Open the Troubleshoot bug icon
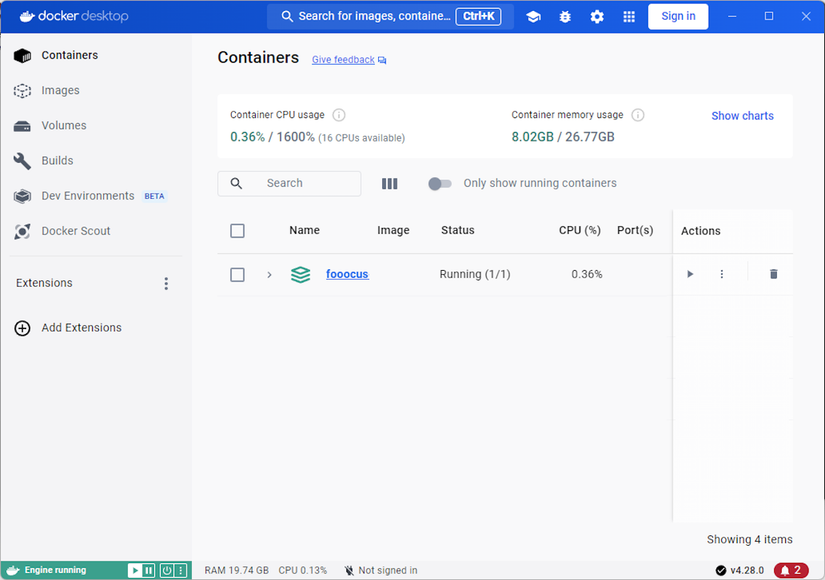825x580 pixels. pyautogui.click(x=565, y=16)
